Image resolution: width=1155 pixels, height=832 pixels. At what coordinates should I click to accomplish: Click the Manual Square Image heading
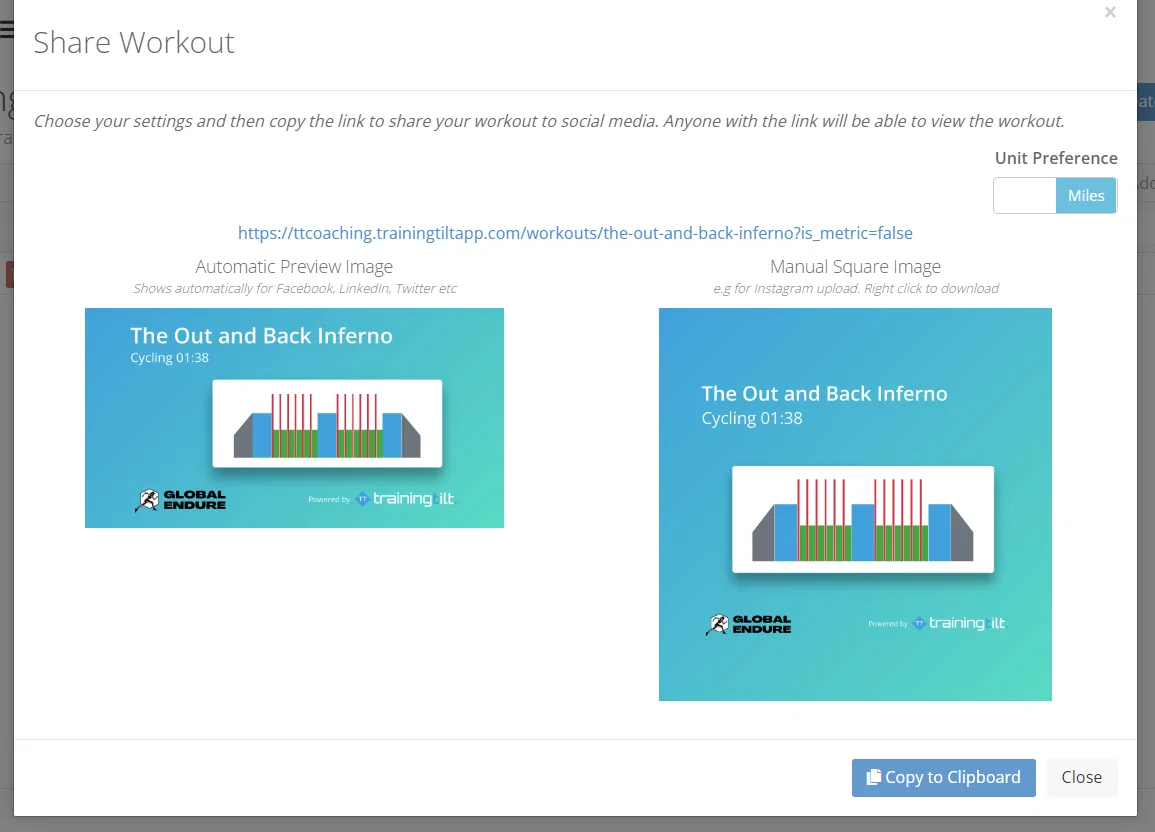(855, 267)
